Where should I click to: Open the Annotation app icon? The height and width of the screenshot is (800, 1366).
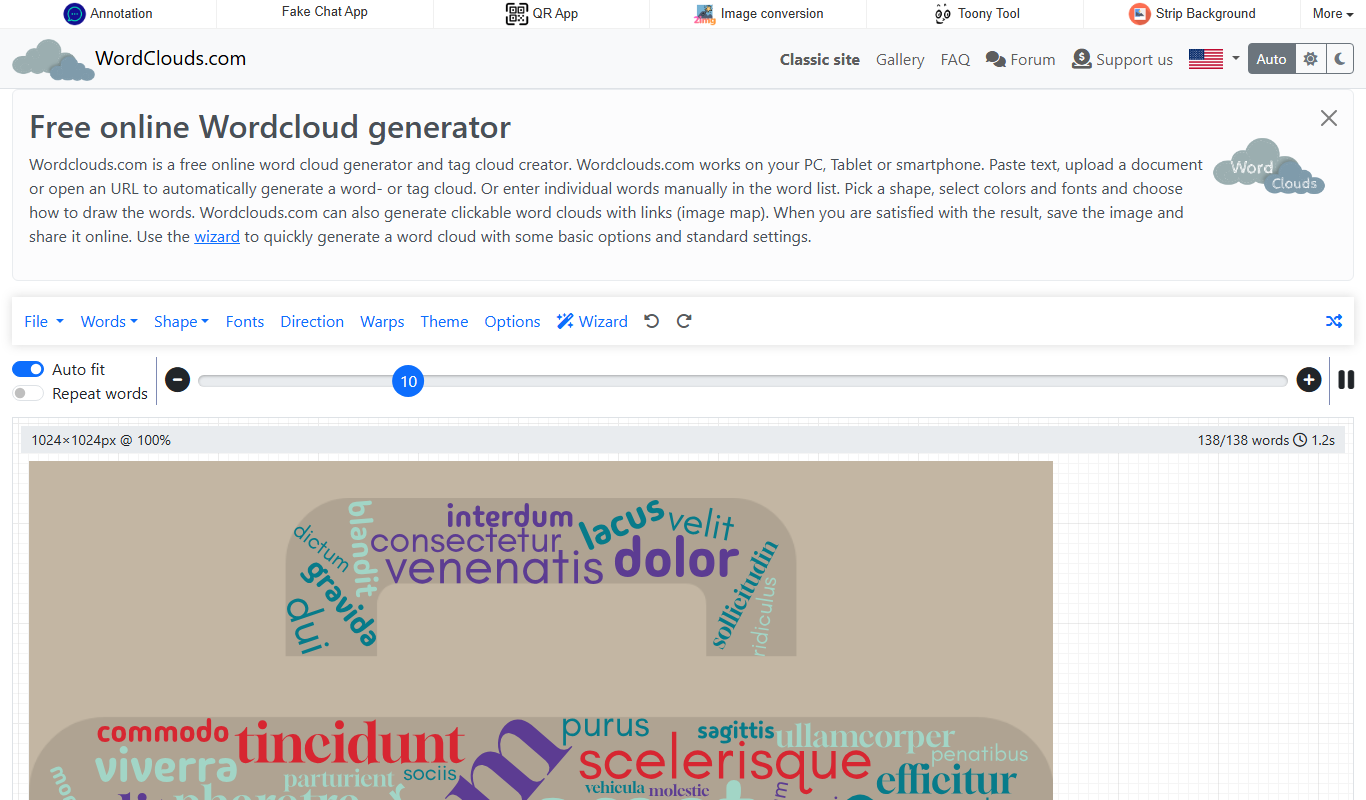[74, 14]
